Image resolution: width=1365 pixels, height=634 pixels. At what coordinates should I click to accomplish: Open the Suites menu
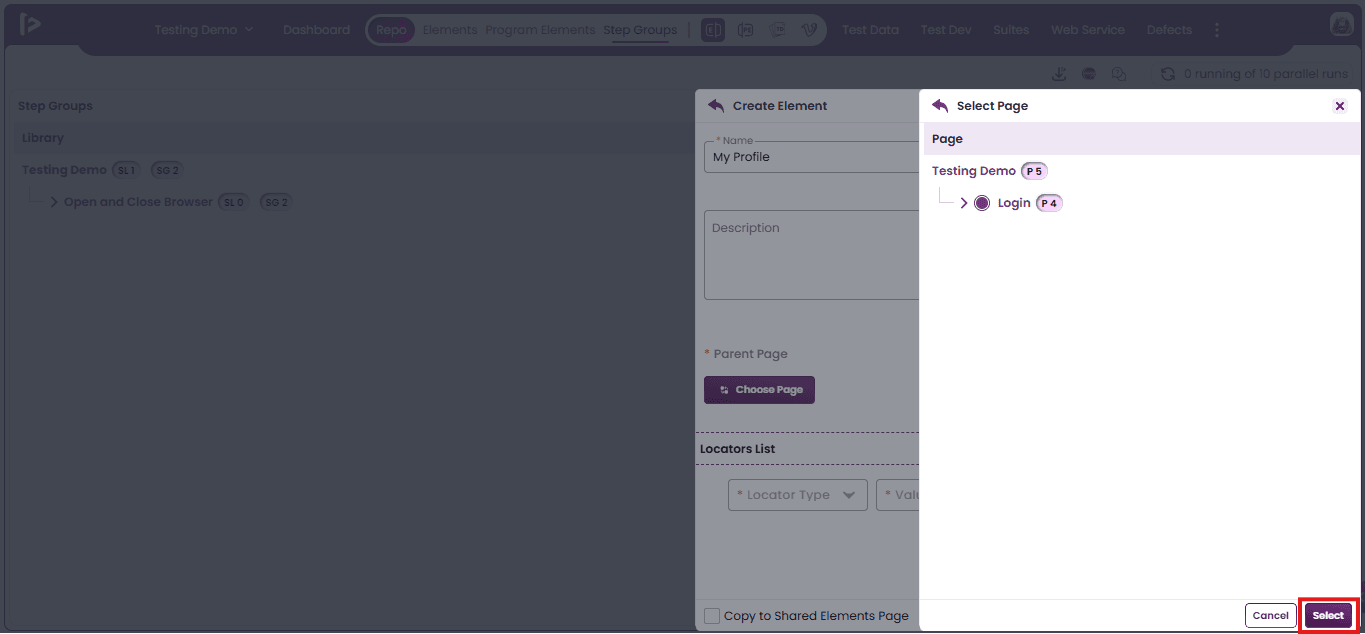click(1011, 30)
